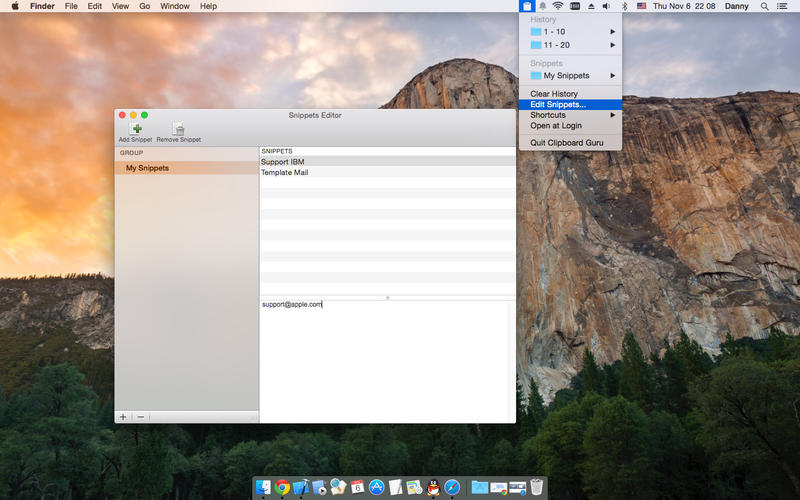Image resolution: width=800 pixels, height=500 pixels.
Task: Click the minus button to remove a group
Action: tap(141, 417)
